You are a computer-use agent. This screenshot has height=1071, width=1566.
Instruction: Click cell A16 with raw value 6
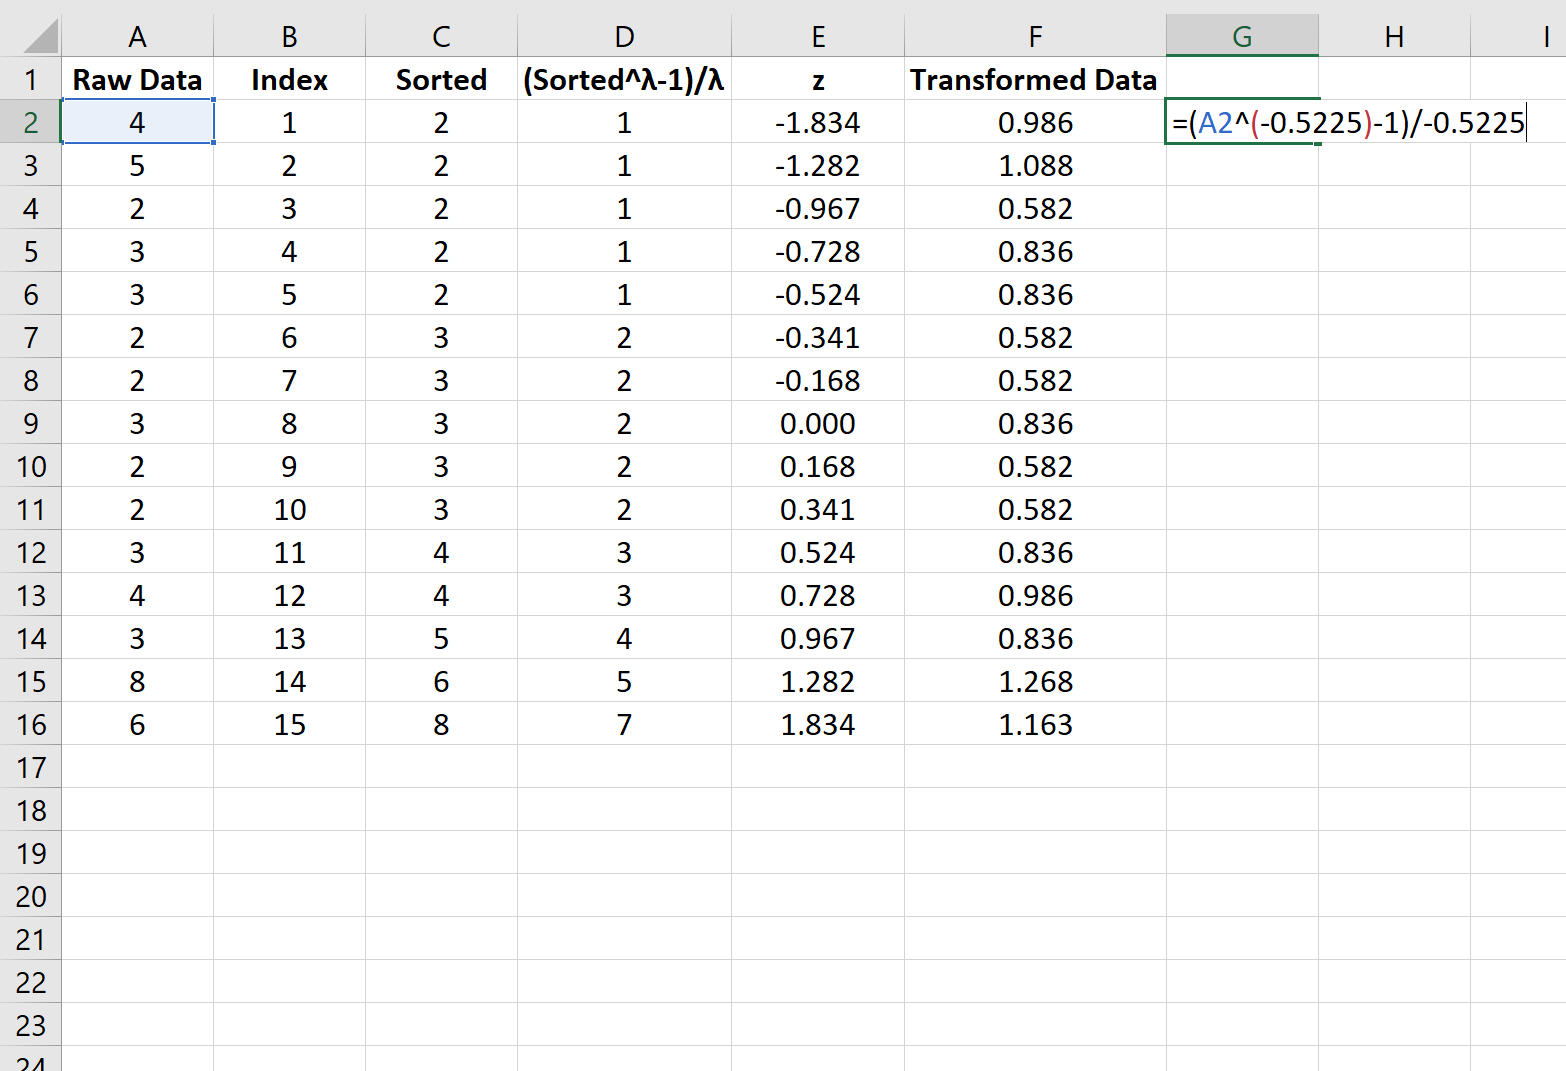click(x=138, y=724)
